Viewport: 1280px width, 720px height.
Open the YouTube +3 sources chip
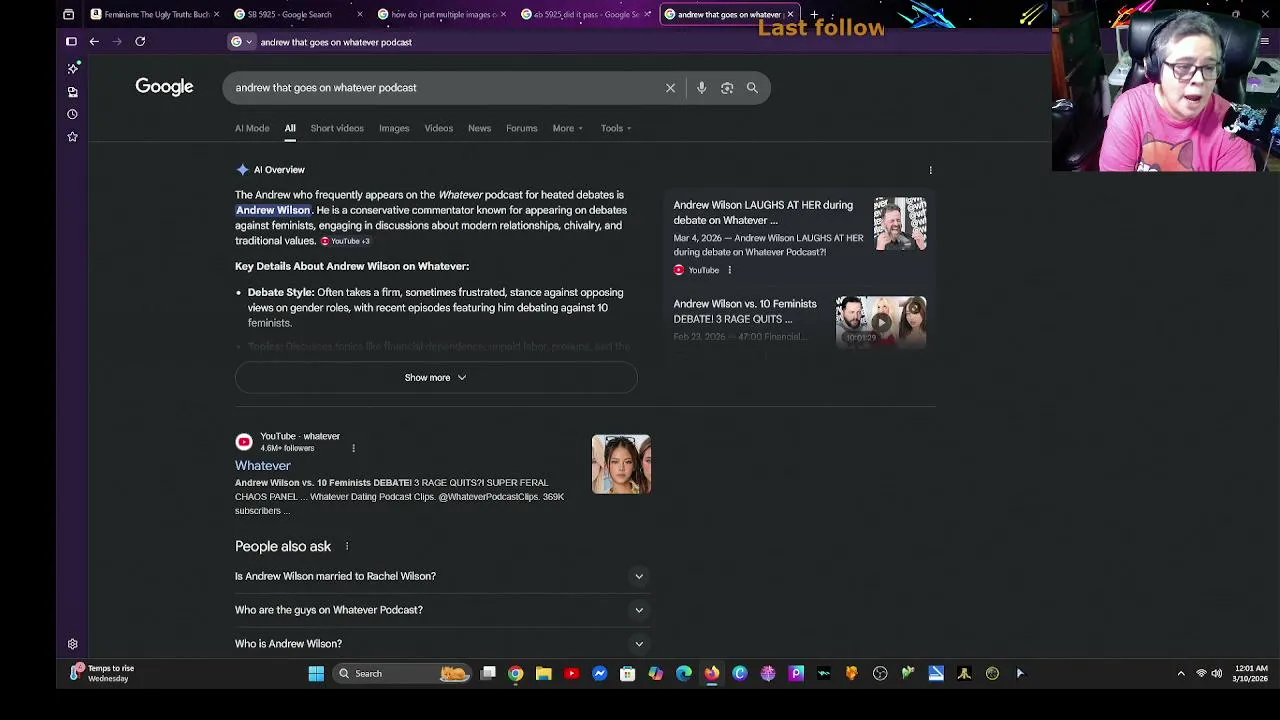pos(345,241)
